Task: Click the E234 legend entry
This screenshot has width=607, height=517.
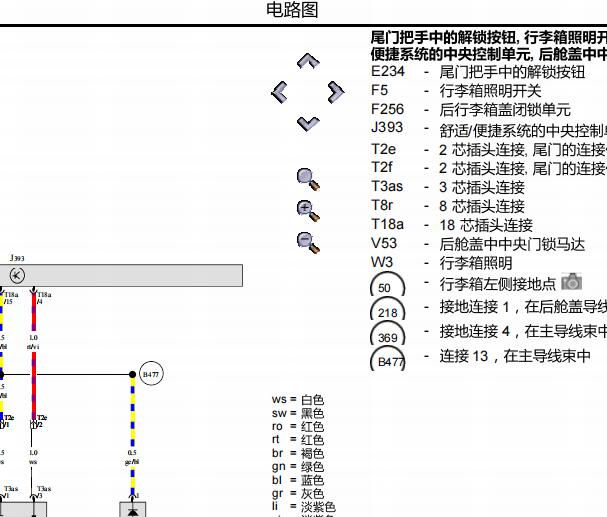Action: pos(478,72)
